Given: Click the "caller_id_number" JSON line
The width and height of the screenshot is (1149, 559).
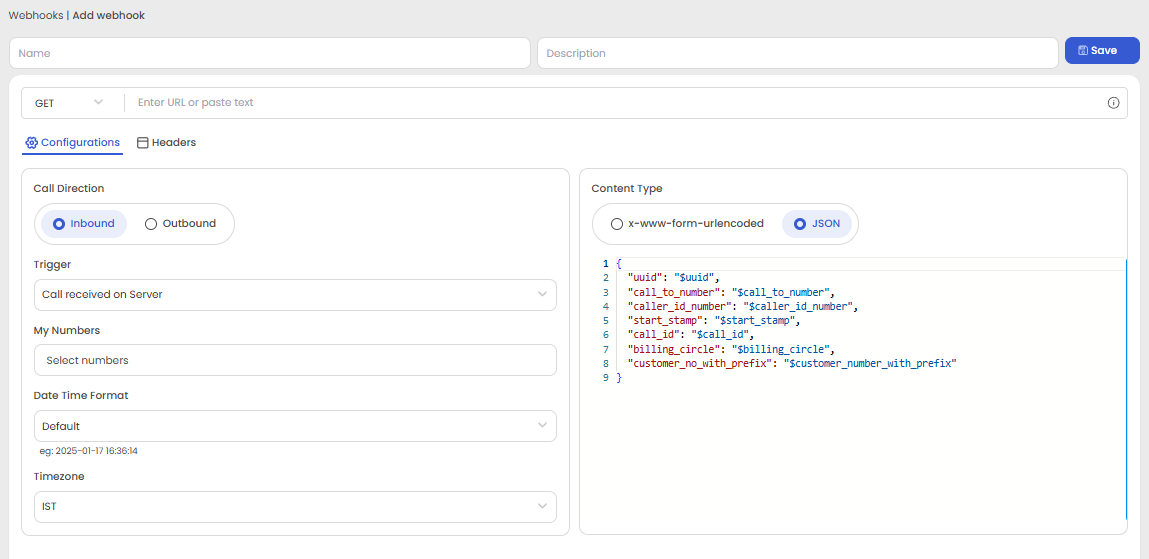Looking at the screenshot, I should point(742,306).
